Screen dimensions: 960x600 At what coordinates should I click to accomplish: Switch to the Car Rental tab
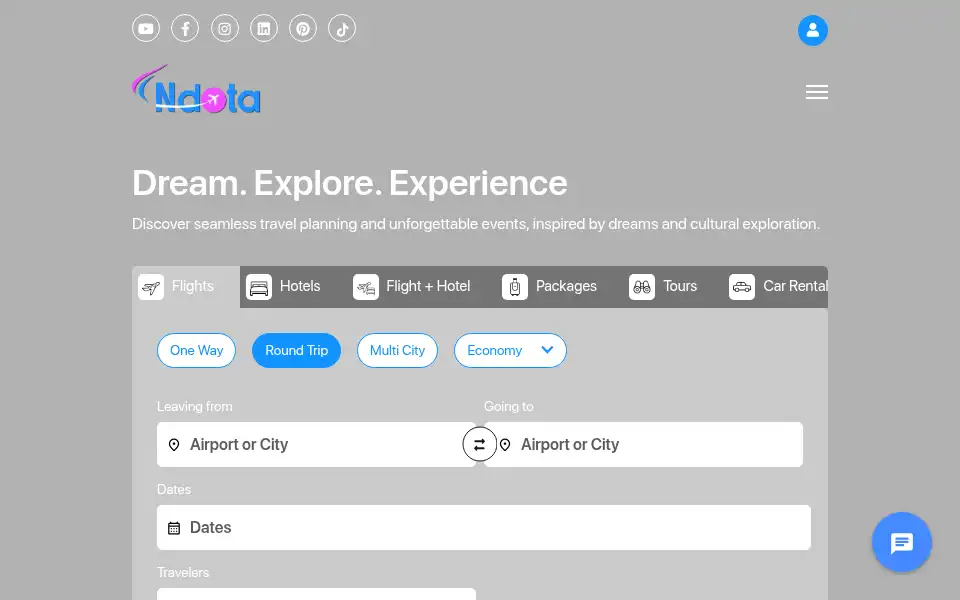pos(778,287)
